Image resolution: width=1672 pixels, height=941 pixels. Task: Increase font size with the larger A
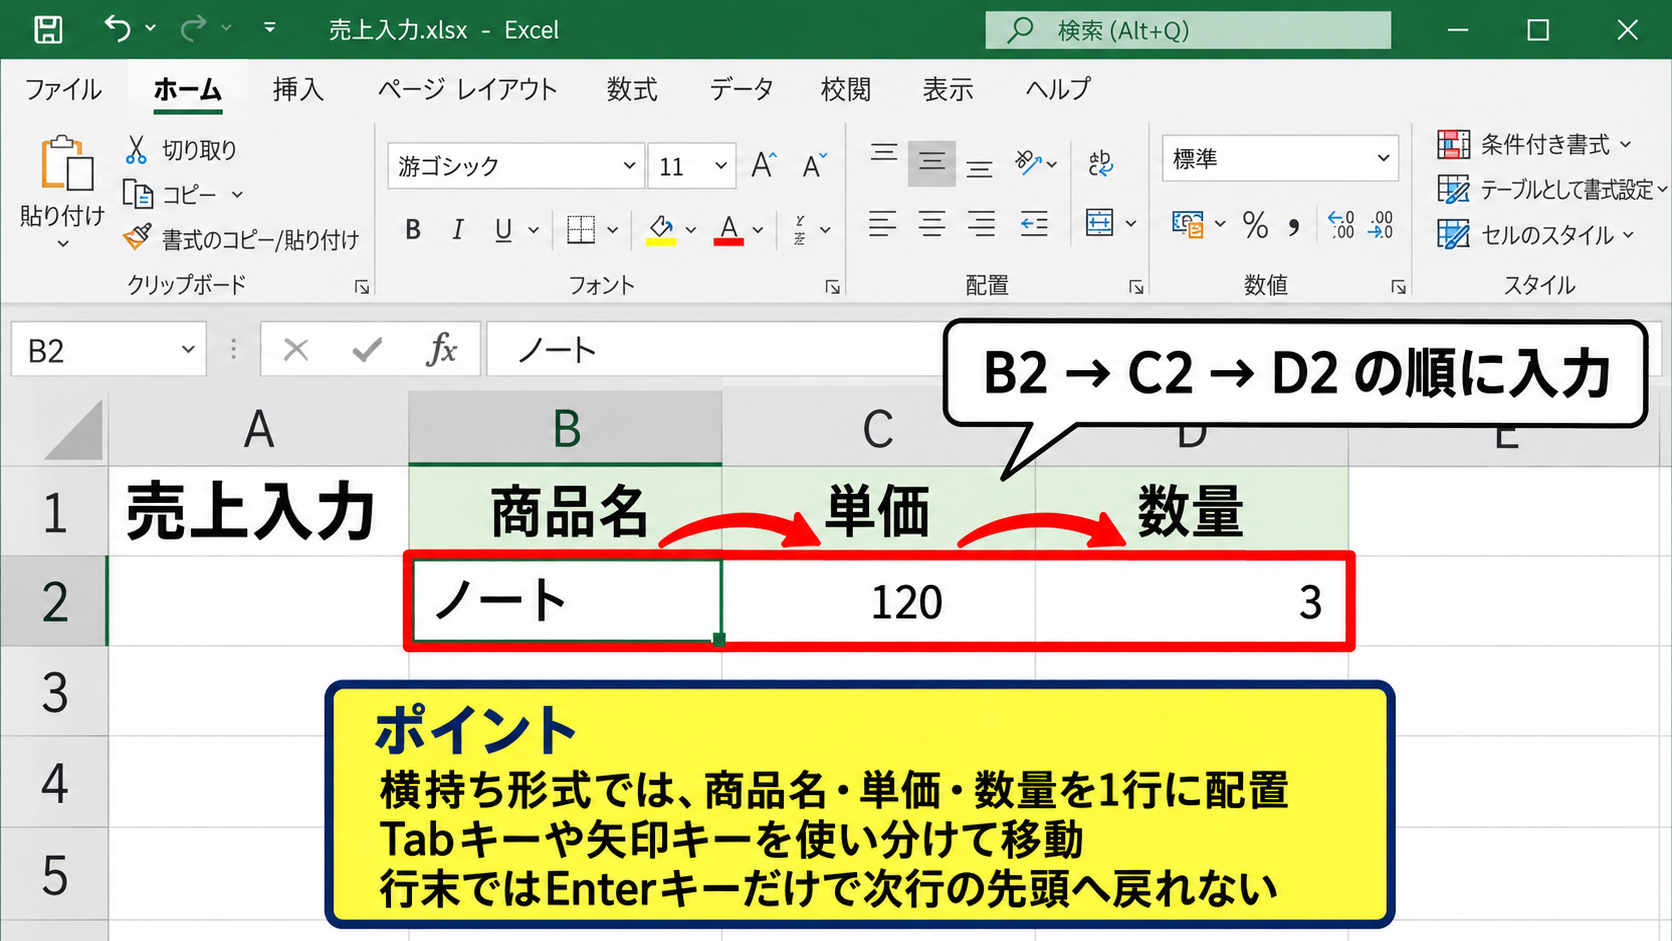click(x=763, y=165)
